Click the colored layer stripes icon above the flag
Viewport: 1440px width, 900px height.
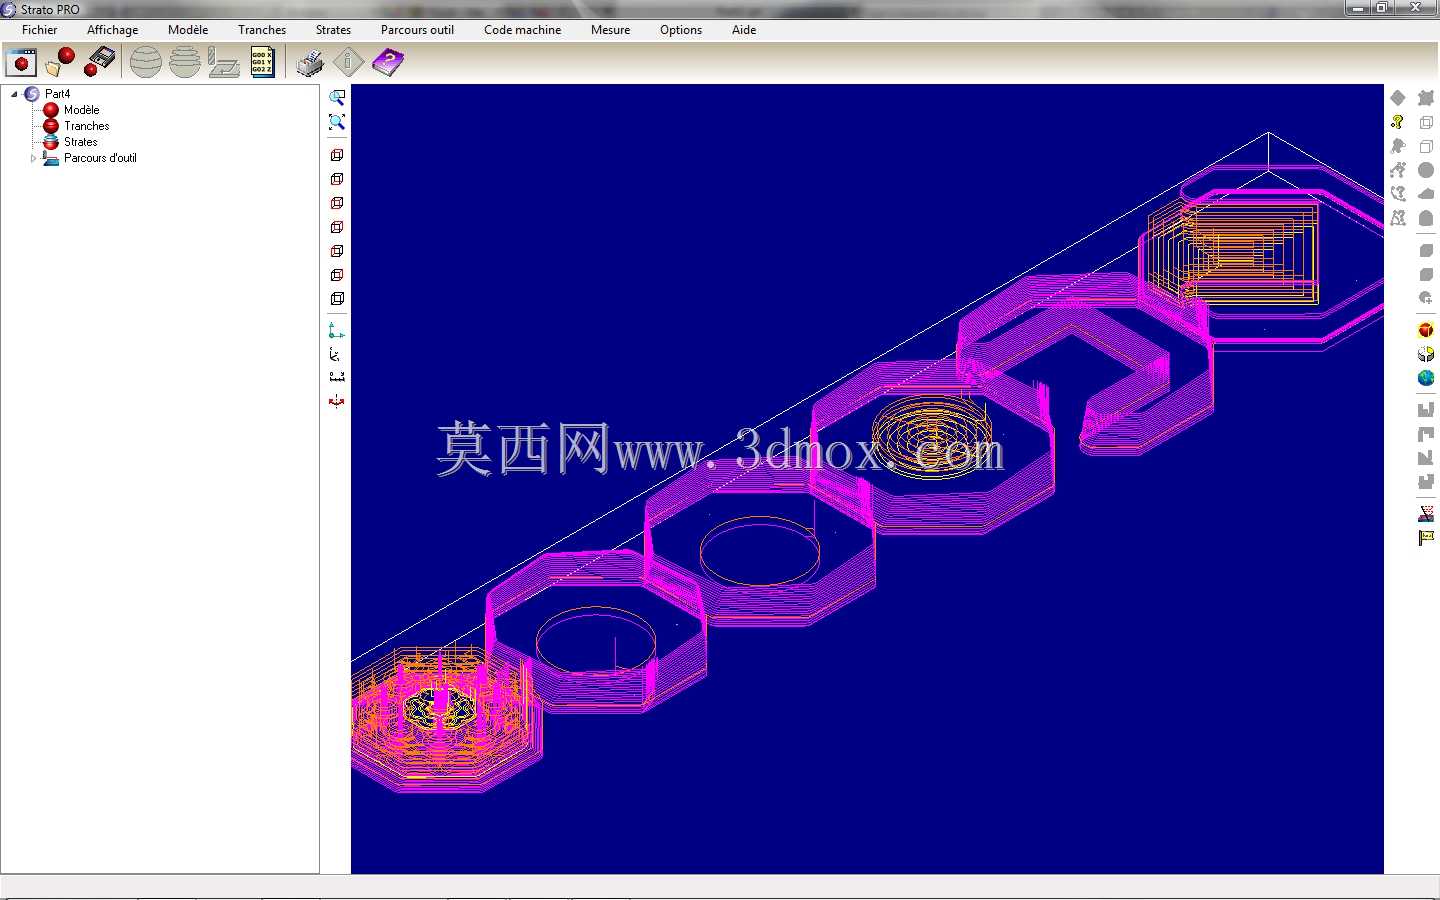[x=1426, y=514]
